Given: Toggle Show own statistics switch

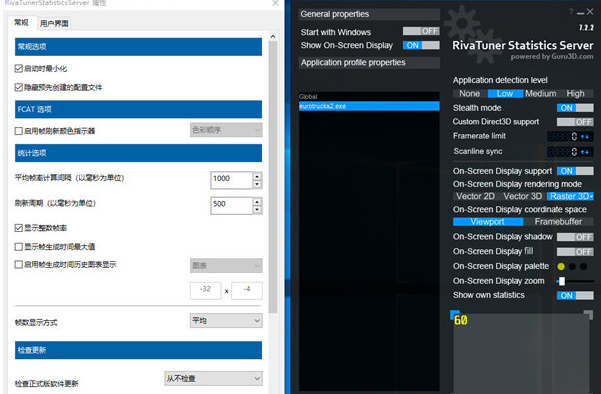Looking at the screenshot, I should coord(575,296).
